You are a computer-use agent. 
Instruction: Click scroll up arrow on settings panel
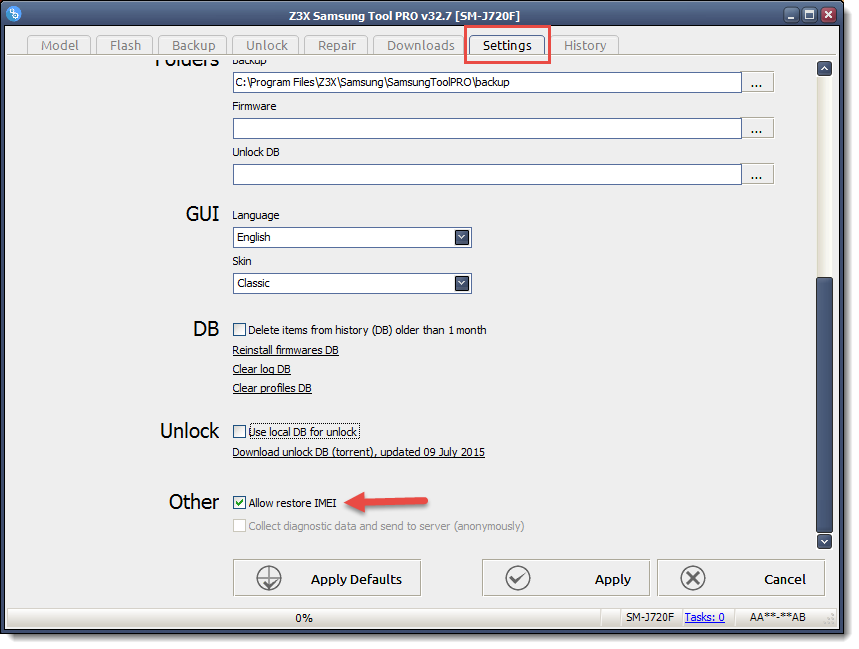(x=824, y=68)
